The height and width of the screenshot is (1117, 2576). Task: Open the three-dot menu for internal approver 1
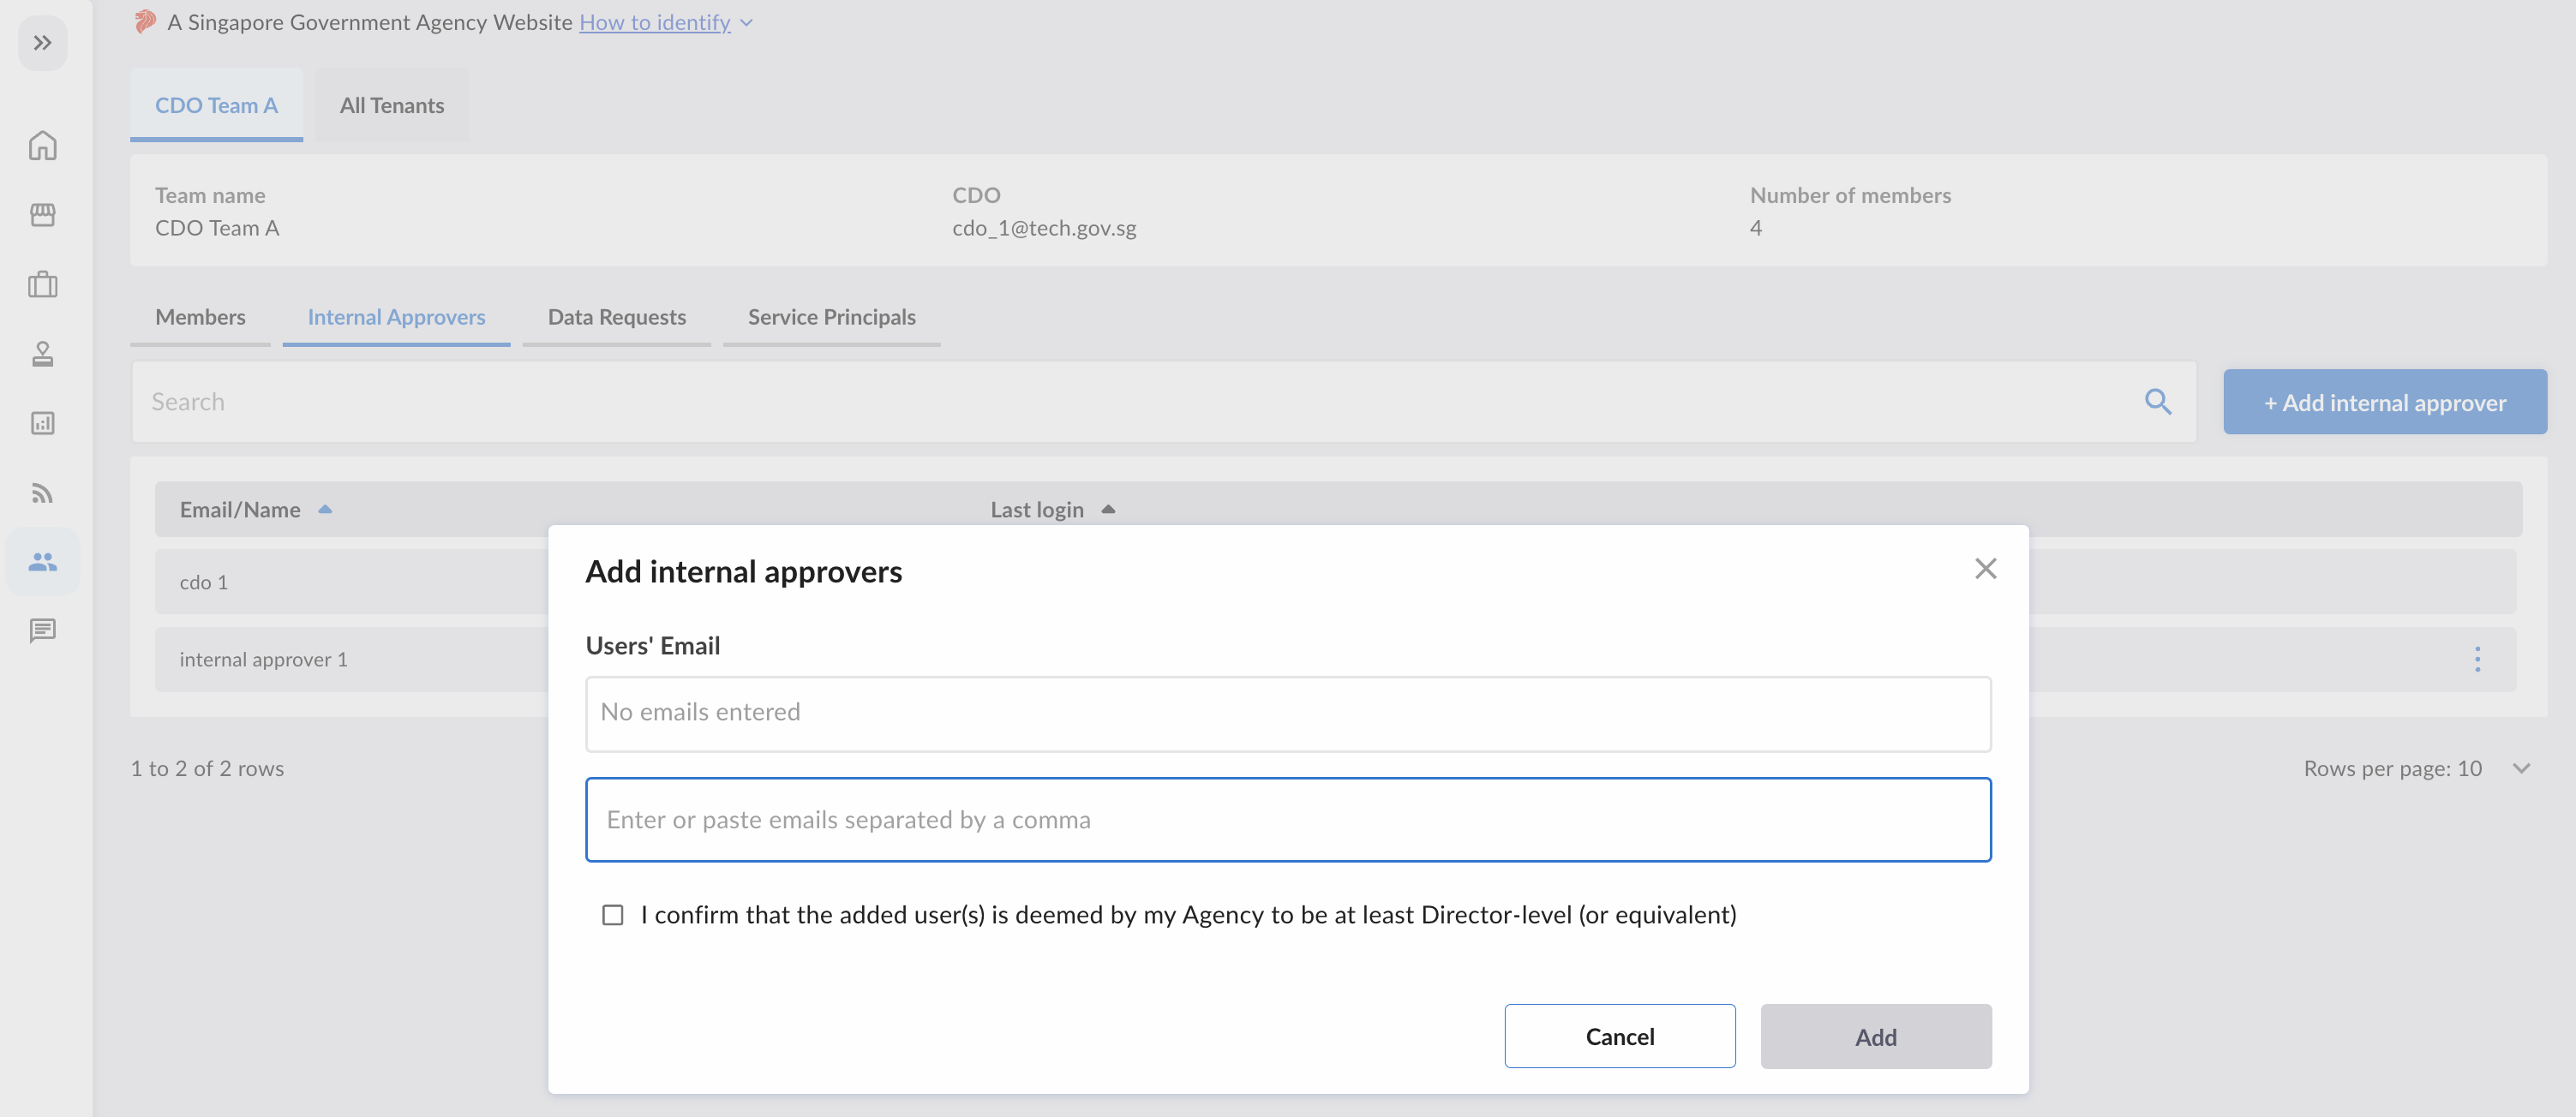(x=2477, y=659)
